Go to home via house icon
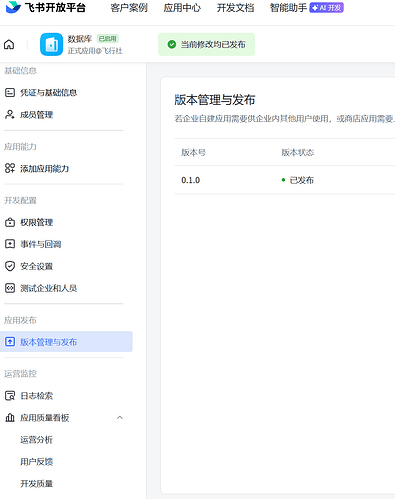 coord(9,44)
